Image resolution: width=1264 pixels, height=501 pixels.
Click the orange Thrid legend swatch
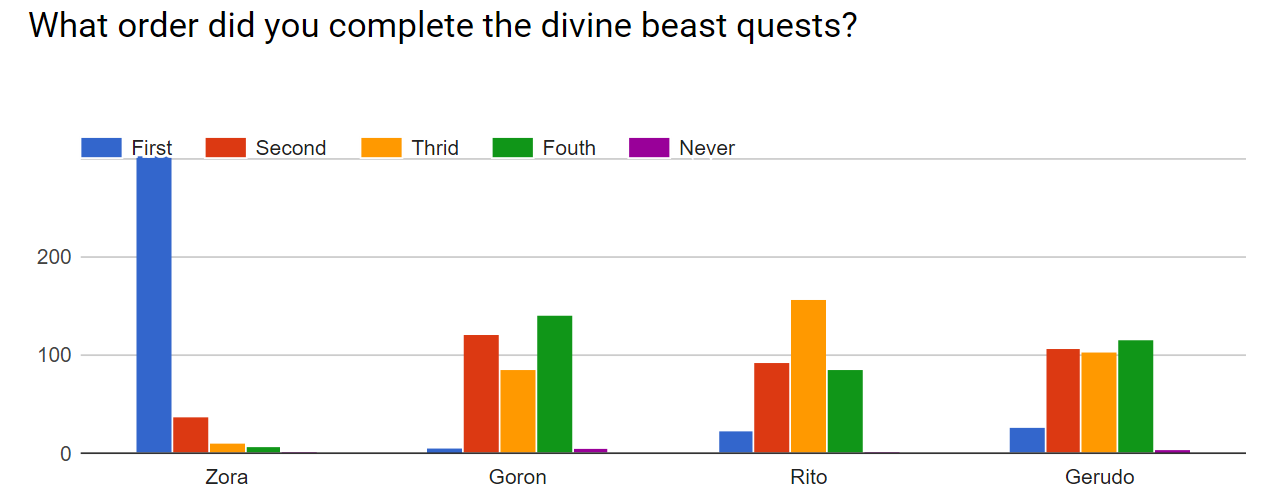pos(381,148)
